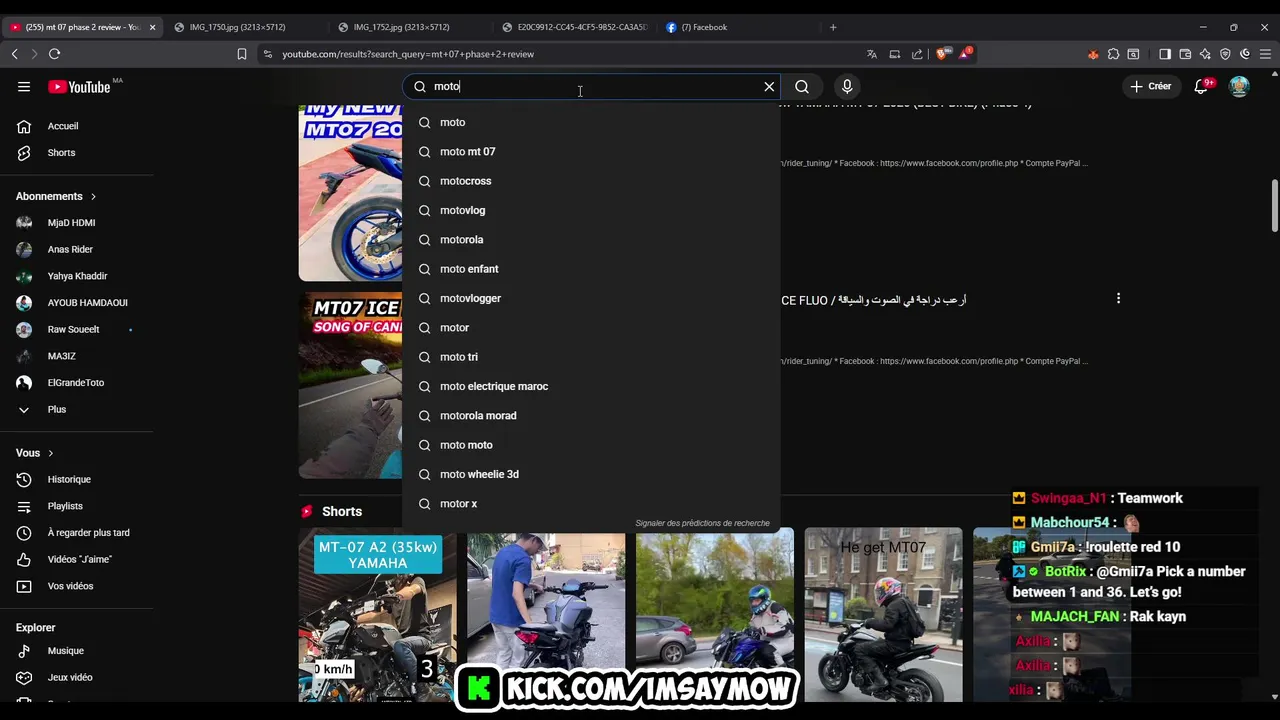
Task: Switch to the Facebook browser tab
Action: pyautogui.click(x=738, y=27)
